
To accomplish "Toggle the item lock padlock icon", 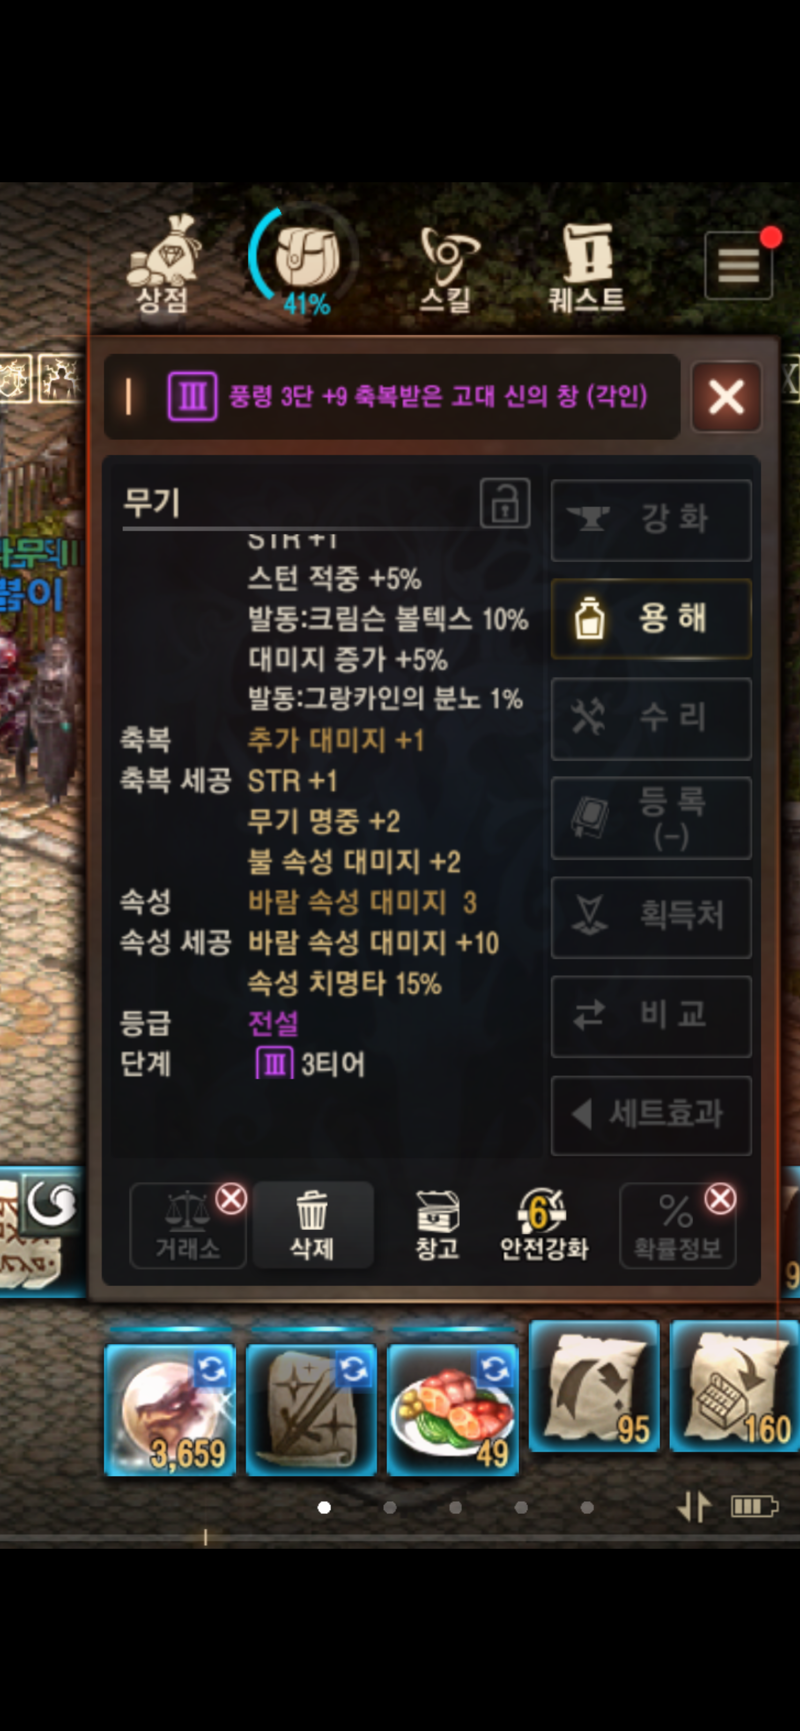I will point(505,502).
